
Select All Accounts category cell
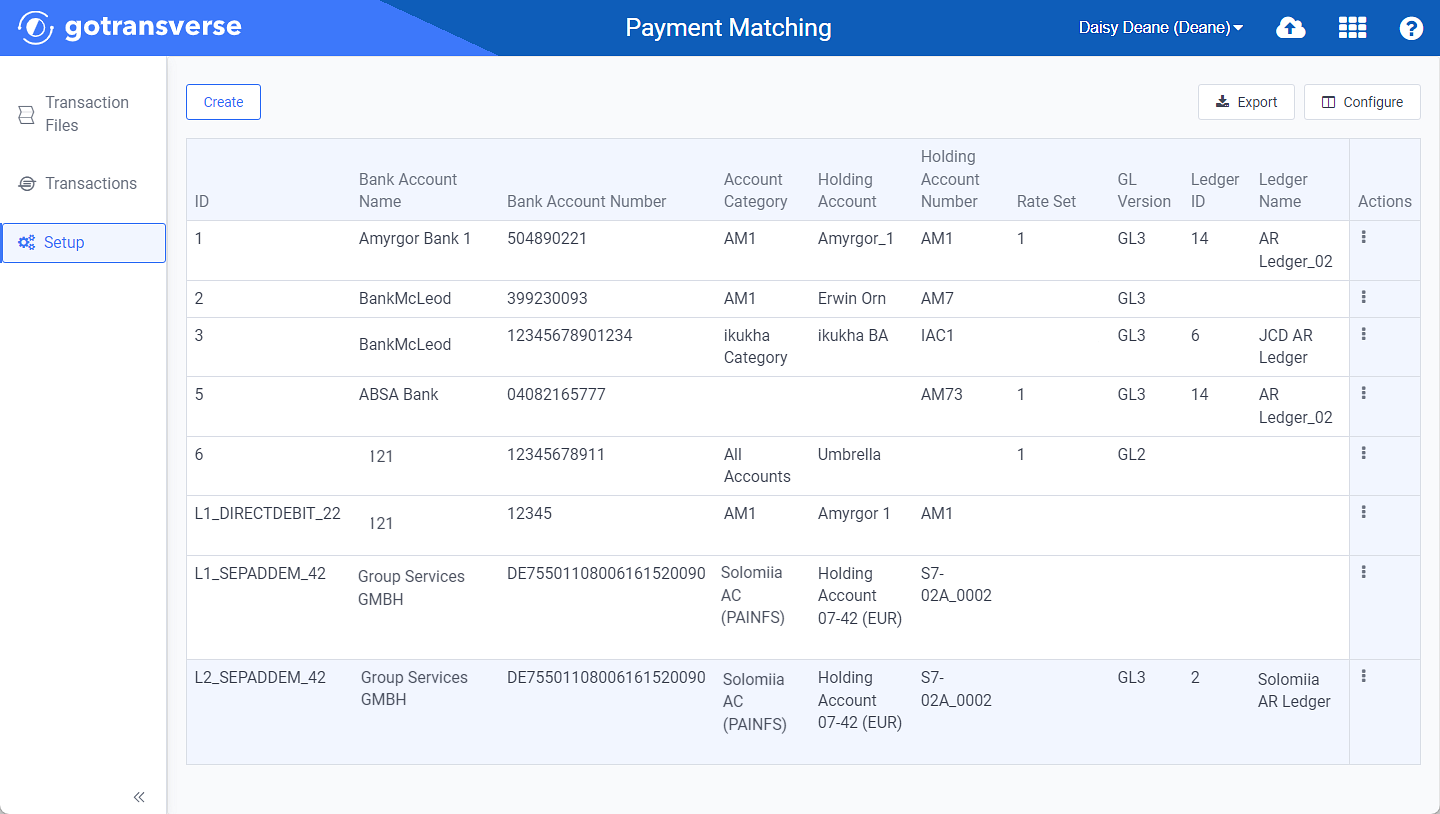757,465
